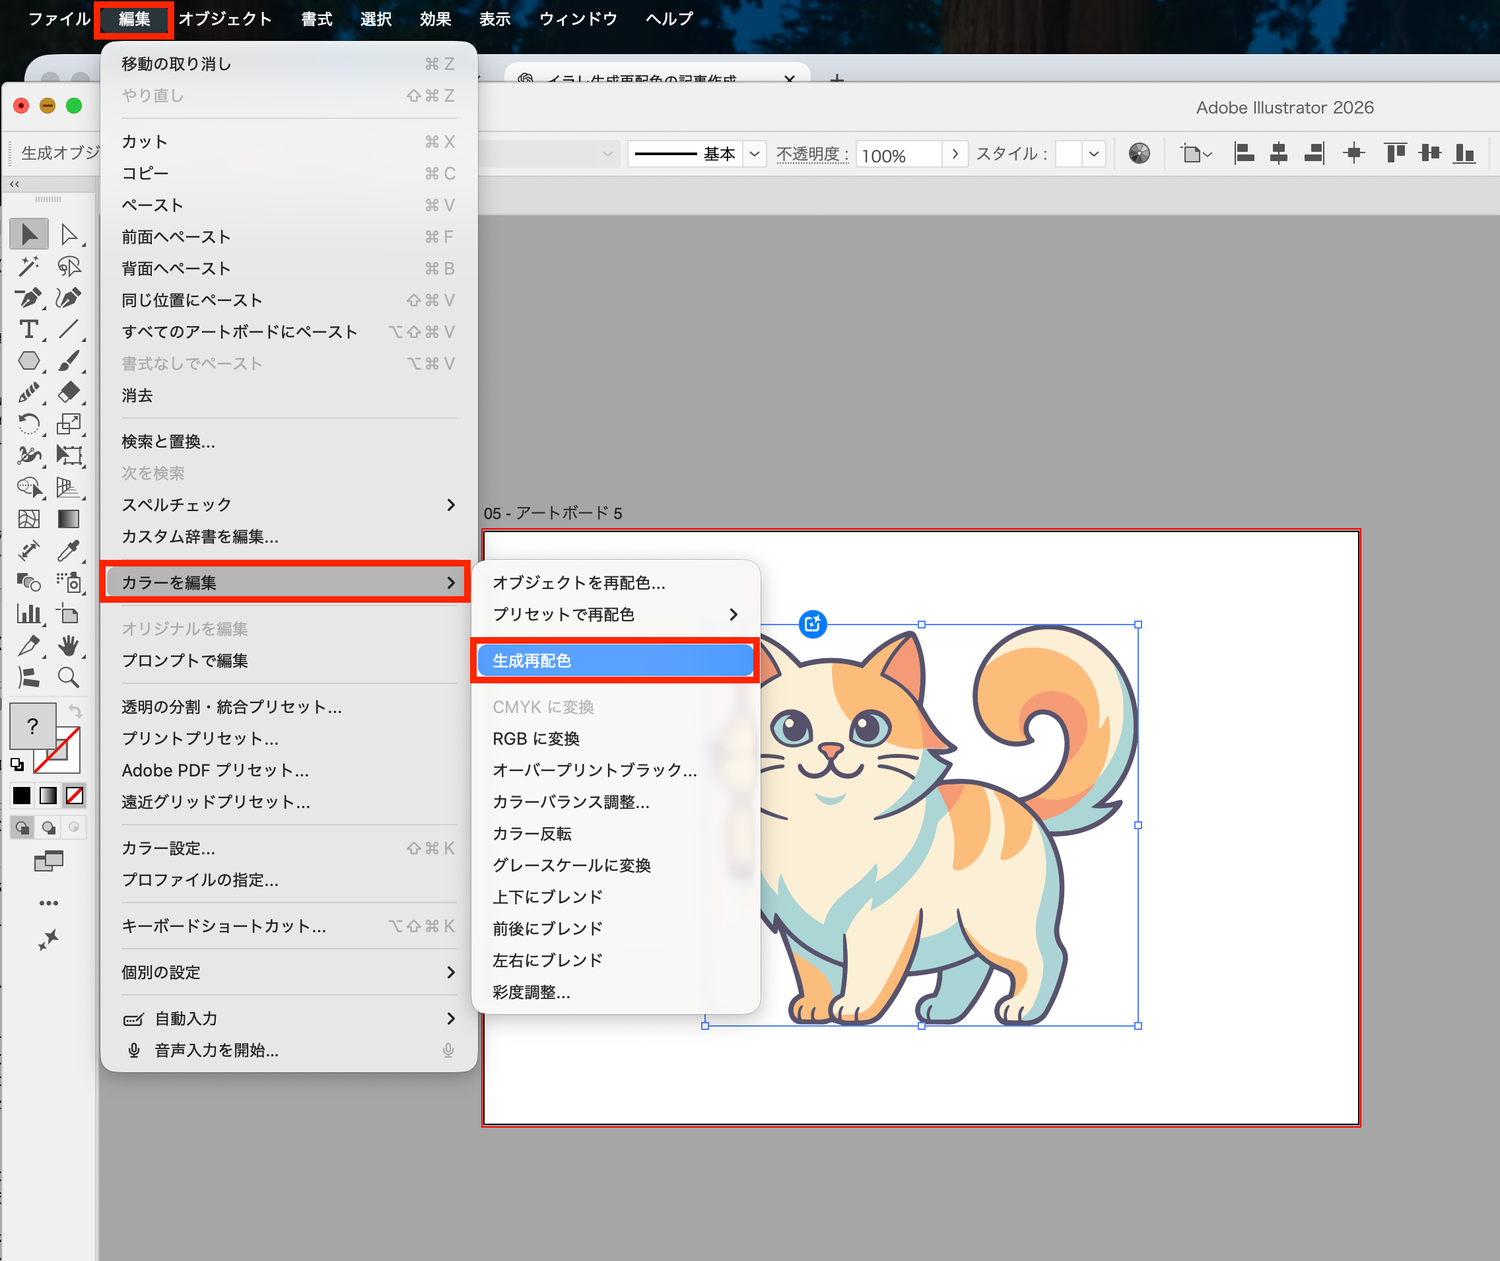Open カラー設定... dialog
The width and height of the screenshot is (1500, 1261).
click(289, 848)
